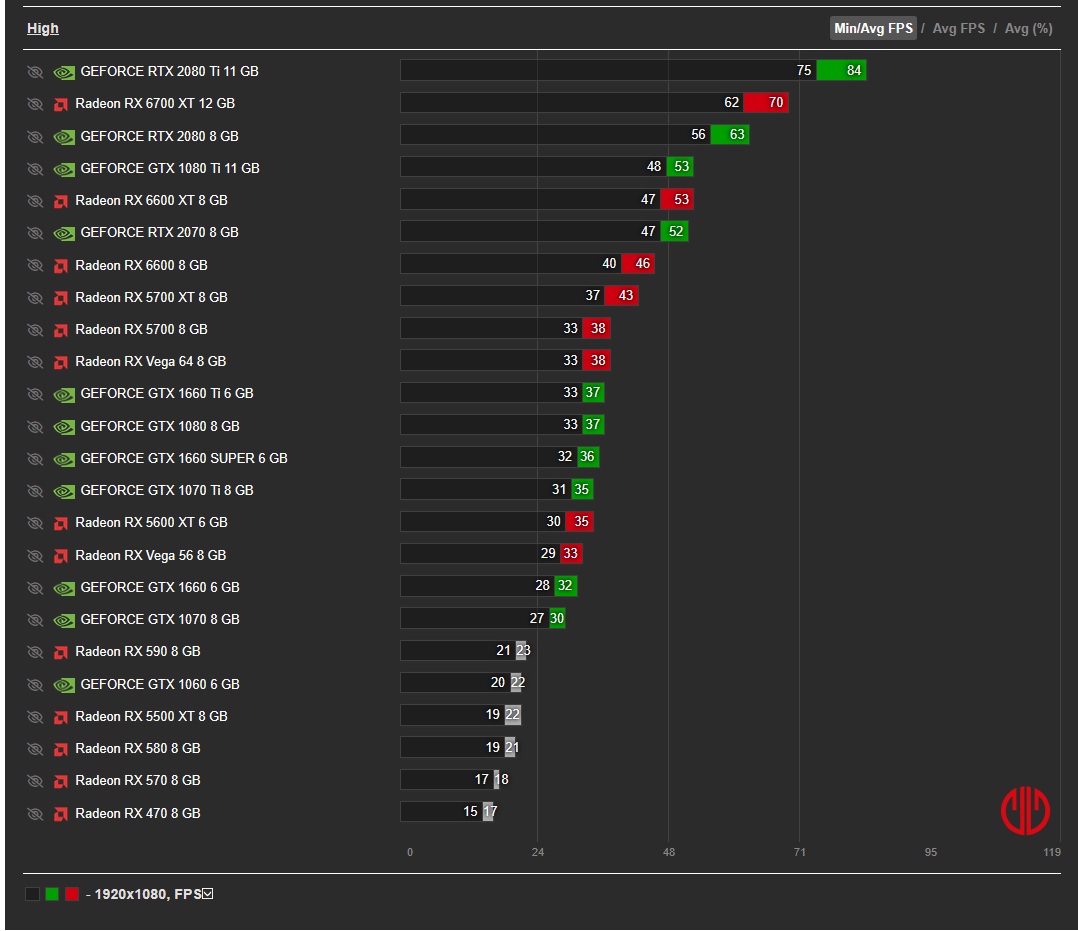Viewport: 1078px width, 931px height.
Task: Toggle visibility of Radeon RX 590 8 GB
Action: [x=35, y=652]
